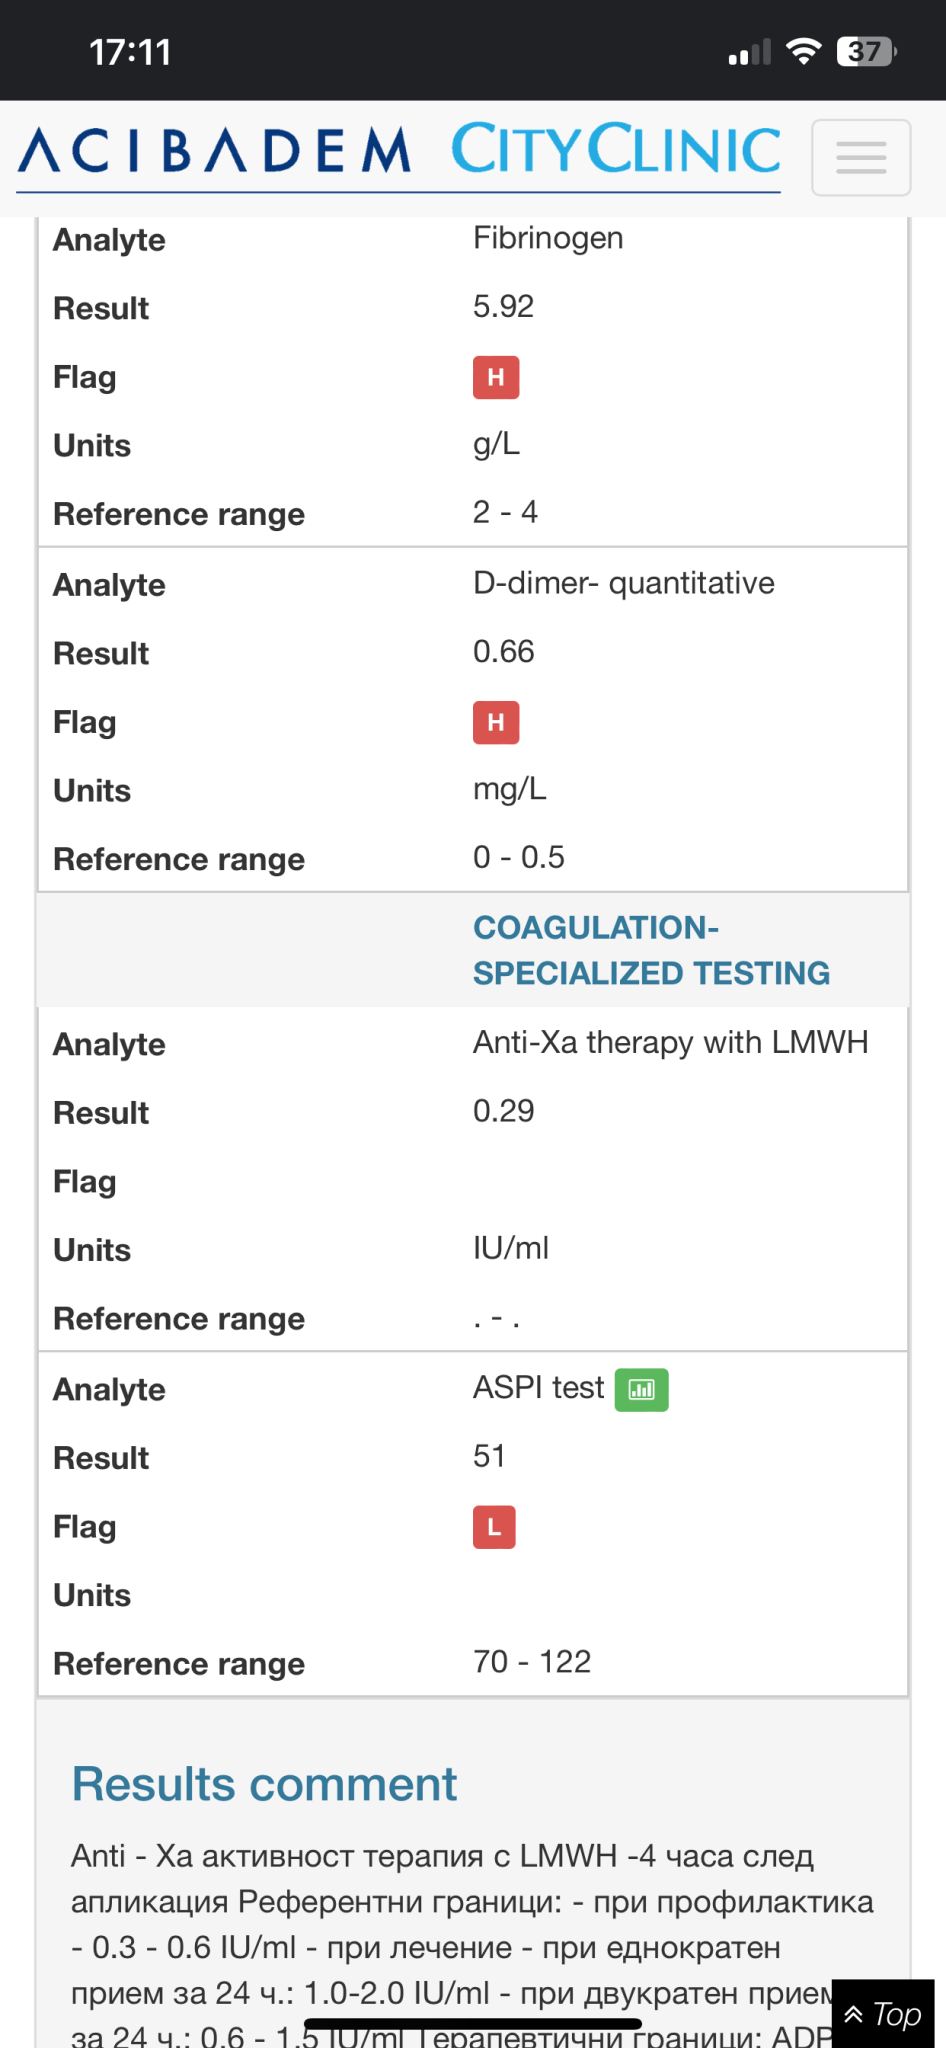Click the Fibrinogen high flag badge
The height and width of the screenshot is (2048, 946).
click(496, 377)
